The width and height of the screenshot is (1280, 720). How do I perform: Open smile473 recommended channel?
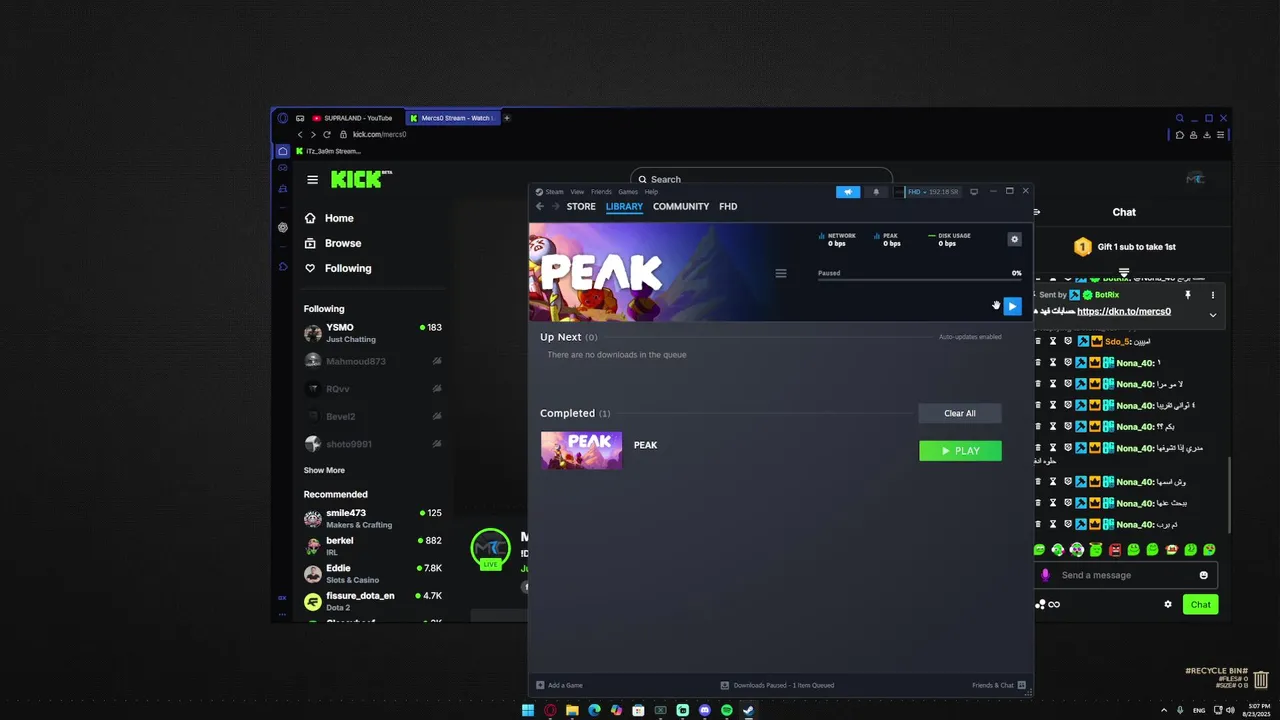click(373, 518)
